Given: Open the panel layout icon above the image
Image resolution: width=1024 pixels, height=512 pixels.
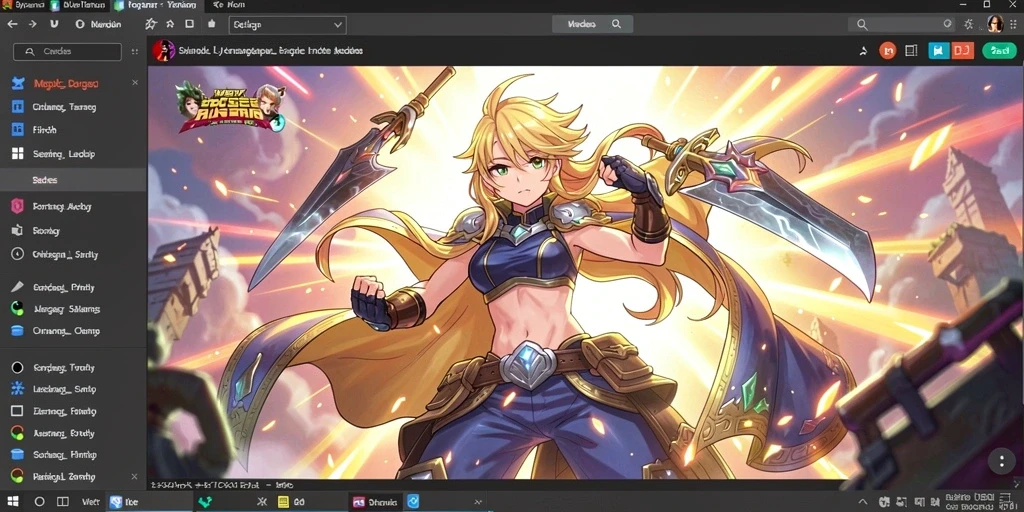Looking at the screenshot, I should click(x=911, y=51).
